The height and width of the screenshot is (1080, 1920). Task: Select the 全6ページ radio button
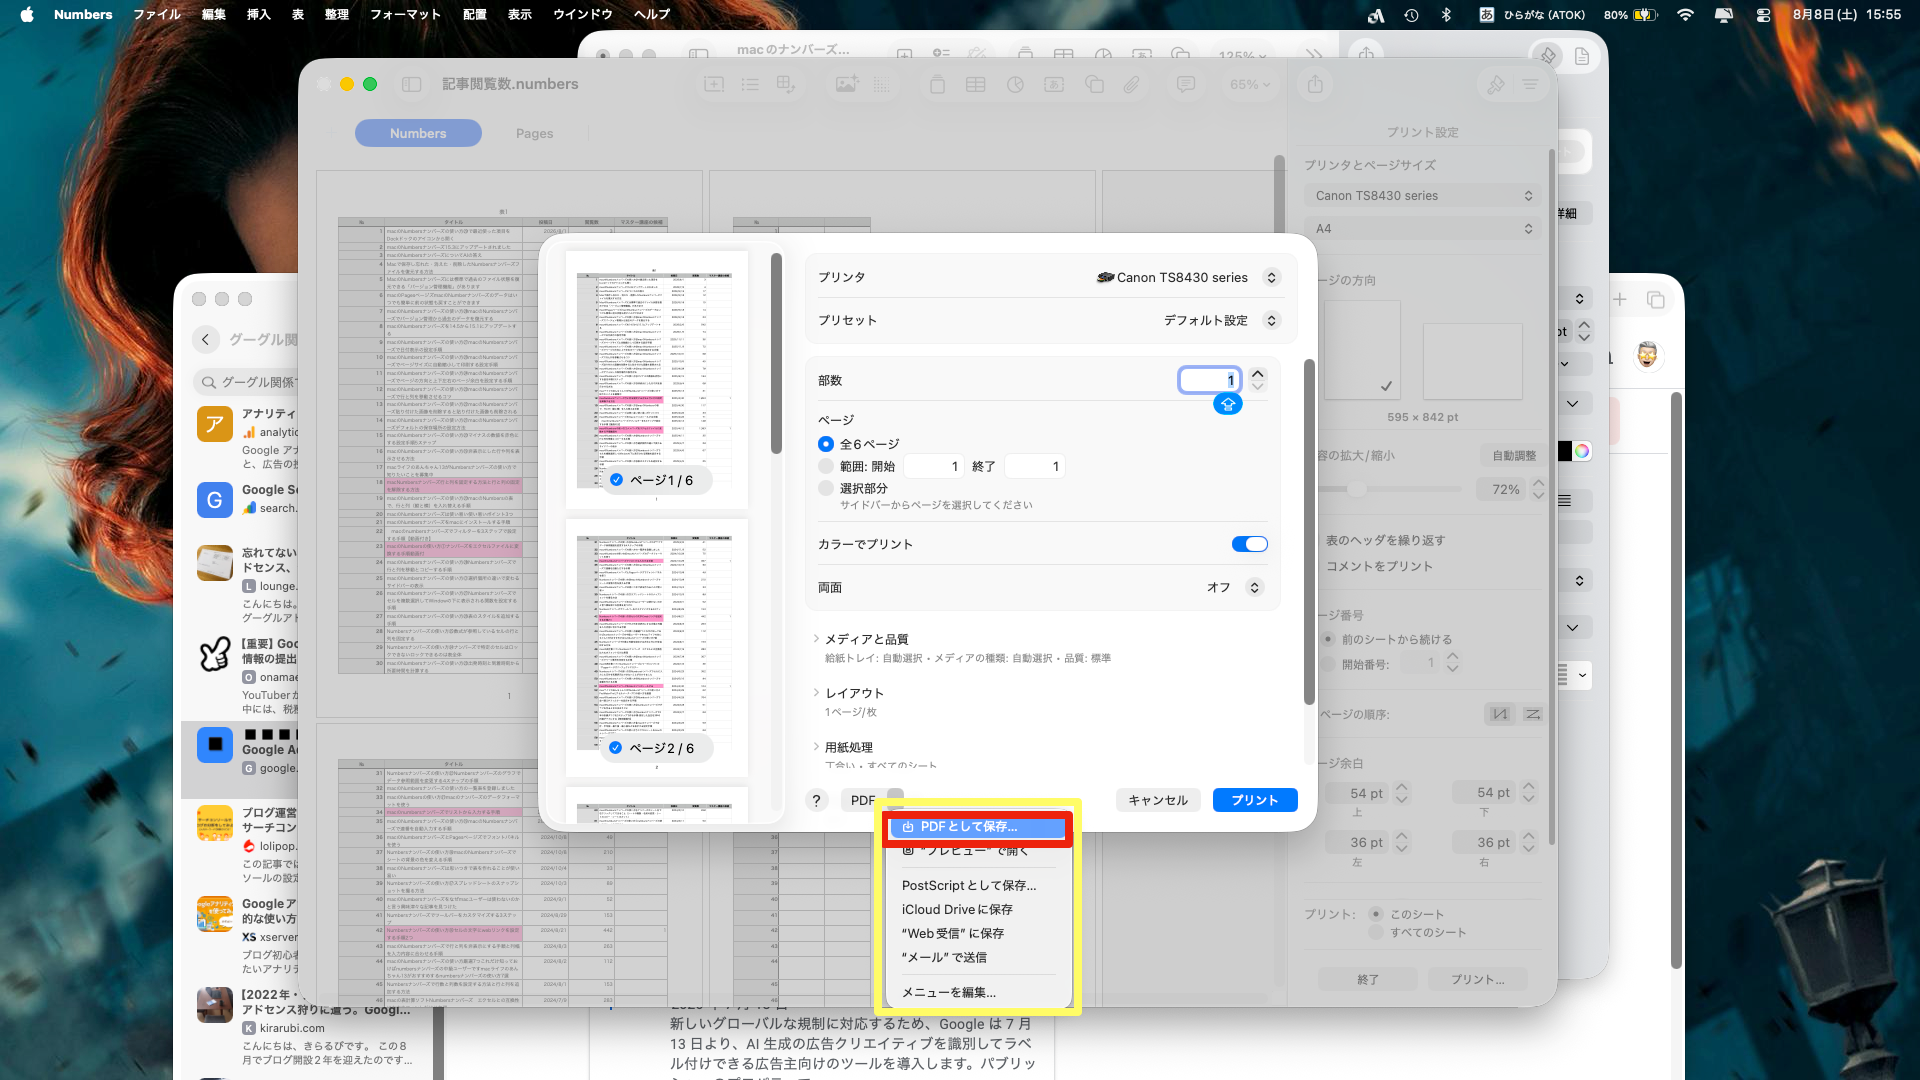click(826, 444)
